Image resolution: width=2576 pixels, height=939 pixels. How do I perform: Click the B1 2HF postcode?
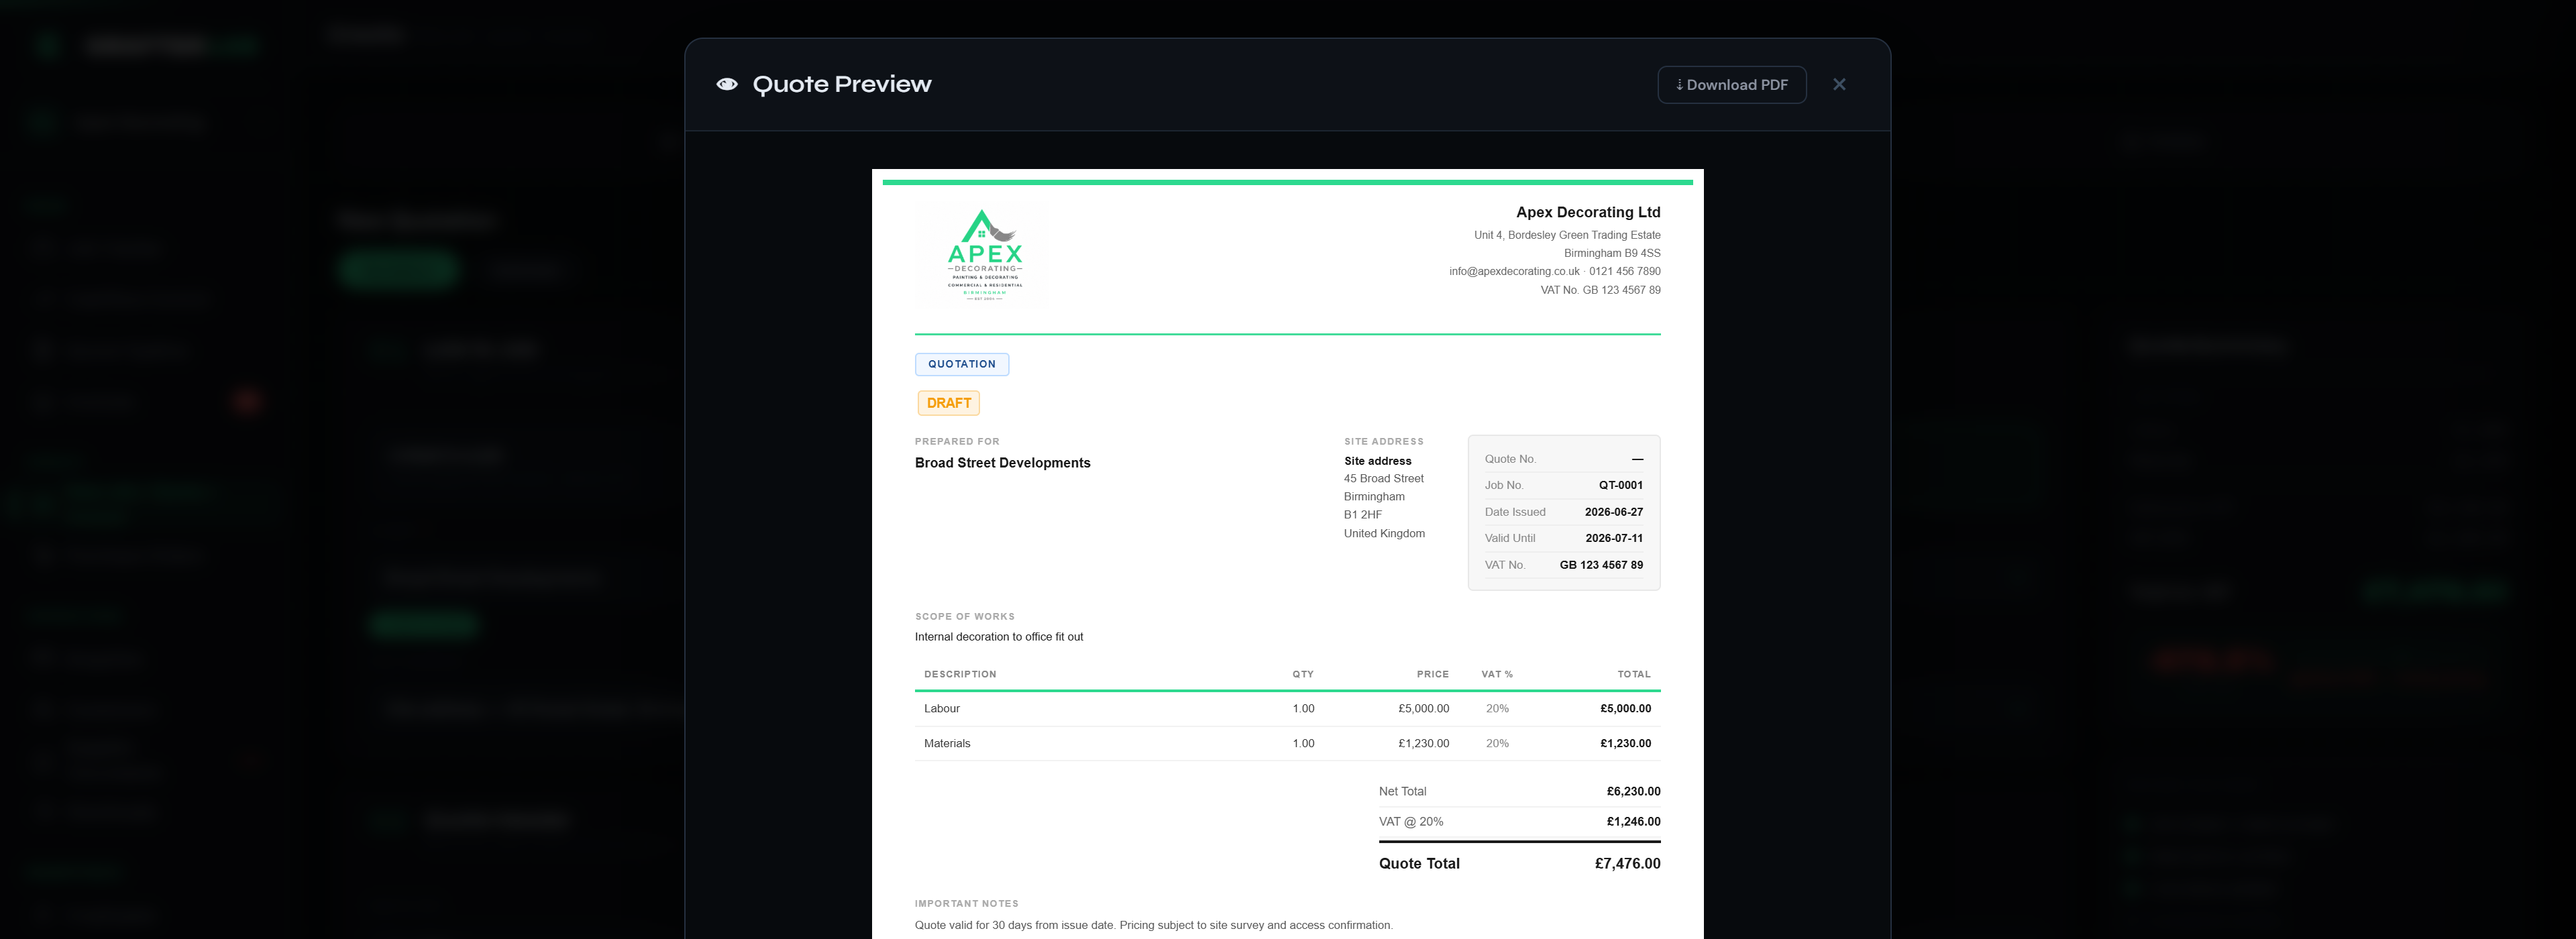coord(1362,515)
